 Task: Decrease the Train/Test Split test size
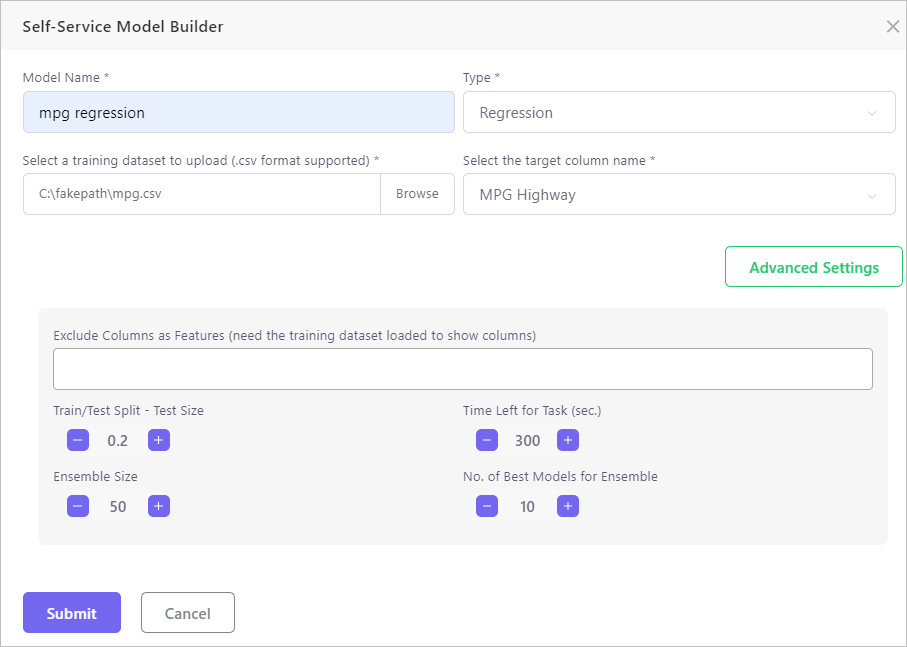[x=78, y=440]
